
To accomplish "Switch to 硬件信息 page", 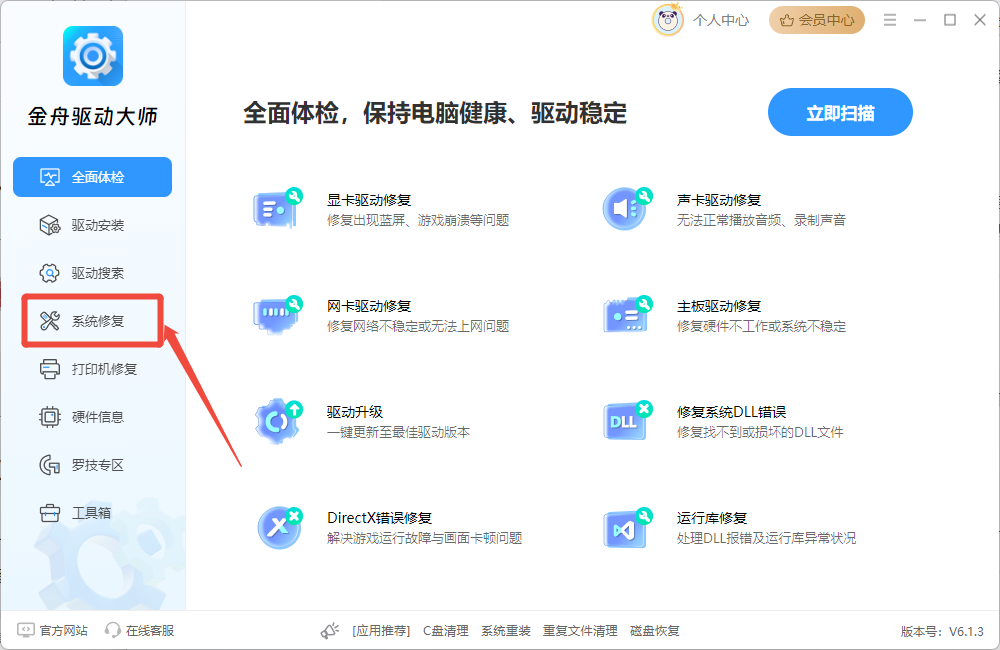I will tap(92, 417).
